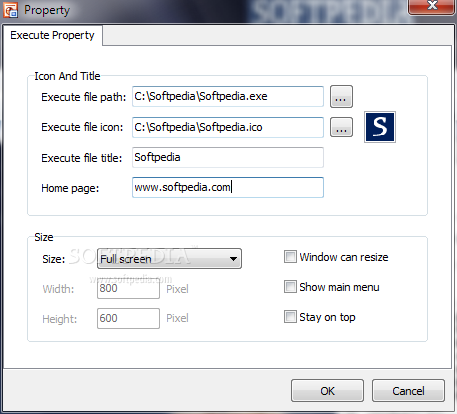457x414 pixels.
Task: Click the 'Height:' label
Action: [x=60, y=319]
